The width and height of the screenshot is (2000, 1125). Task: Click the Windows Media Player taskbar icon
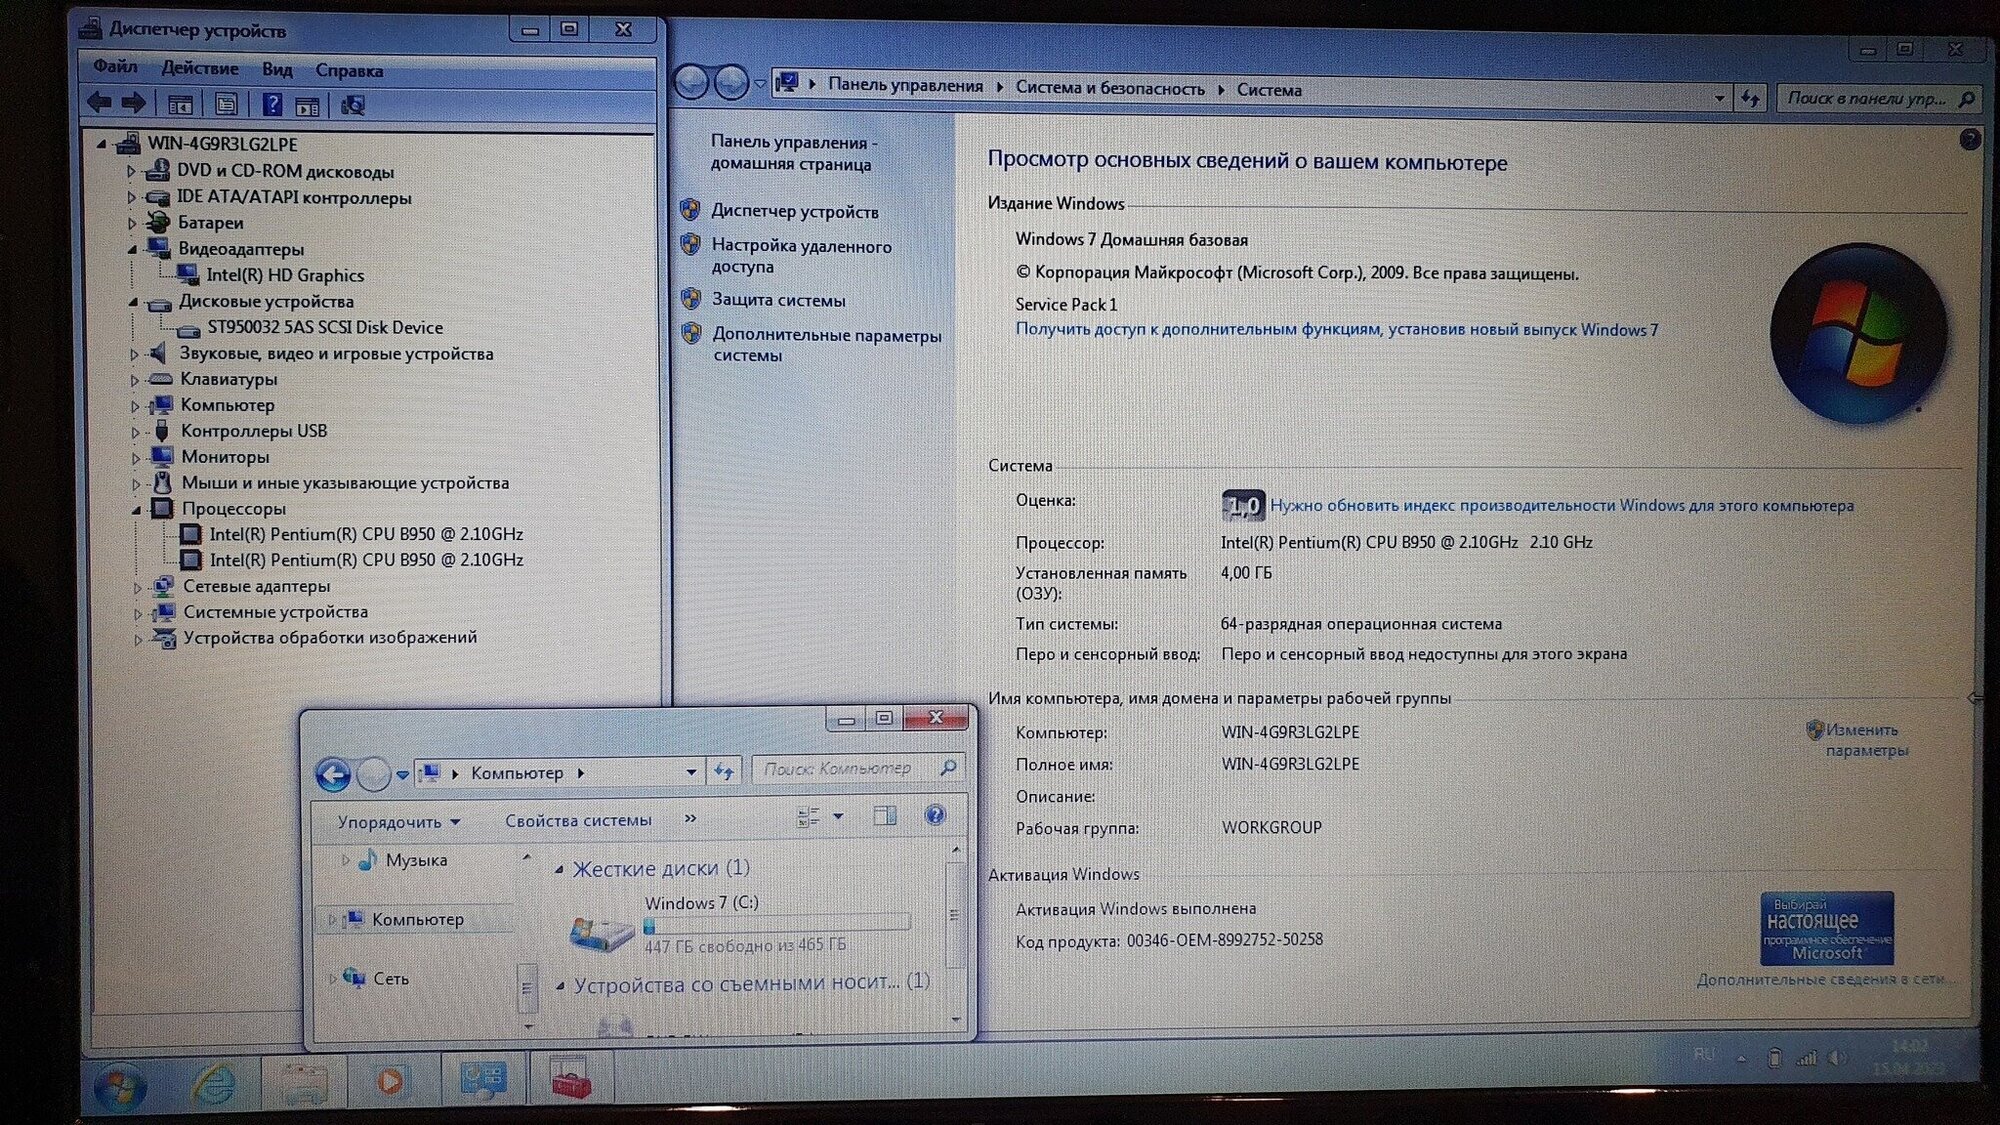pos(390,1081)
